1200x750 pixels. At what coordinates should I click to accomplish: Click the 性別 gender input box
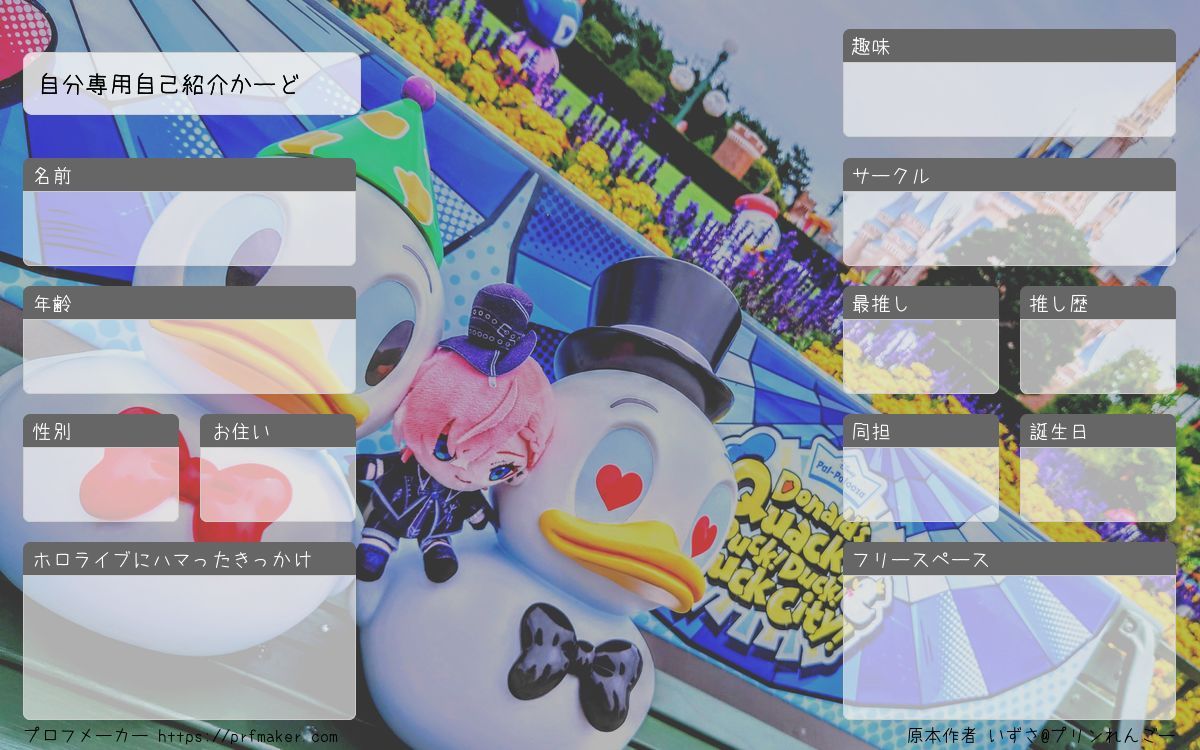pyautogui.click(x=101, y=484)
